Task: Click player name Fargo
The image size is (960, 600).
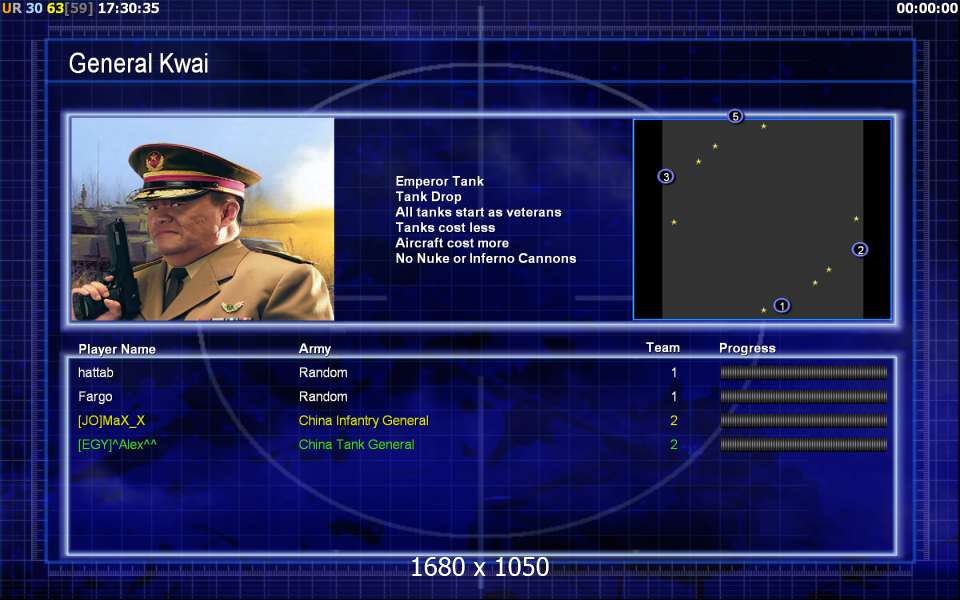Action: click(95, 397)
